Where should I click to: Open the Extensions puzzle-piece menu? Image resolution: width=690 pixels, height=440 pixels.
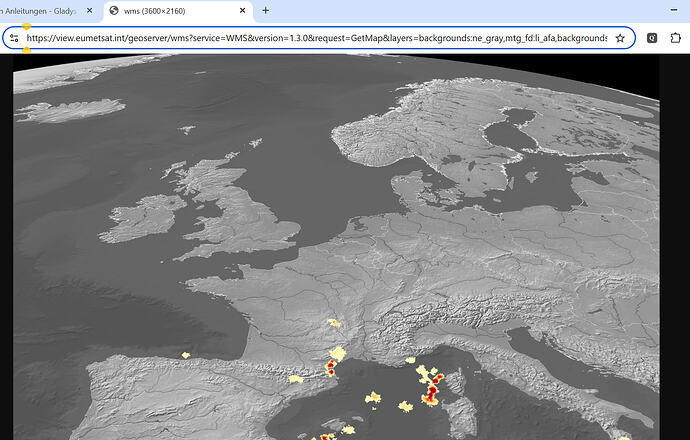coord(675,38)
